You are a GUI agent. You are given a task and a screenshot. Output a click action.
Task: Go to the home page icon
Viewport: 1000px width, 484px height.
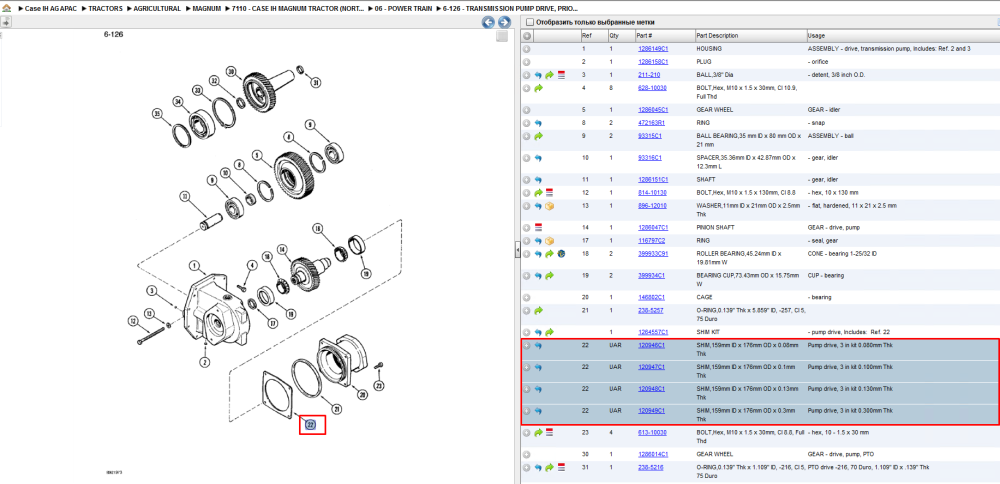point(6,9)
